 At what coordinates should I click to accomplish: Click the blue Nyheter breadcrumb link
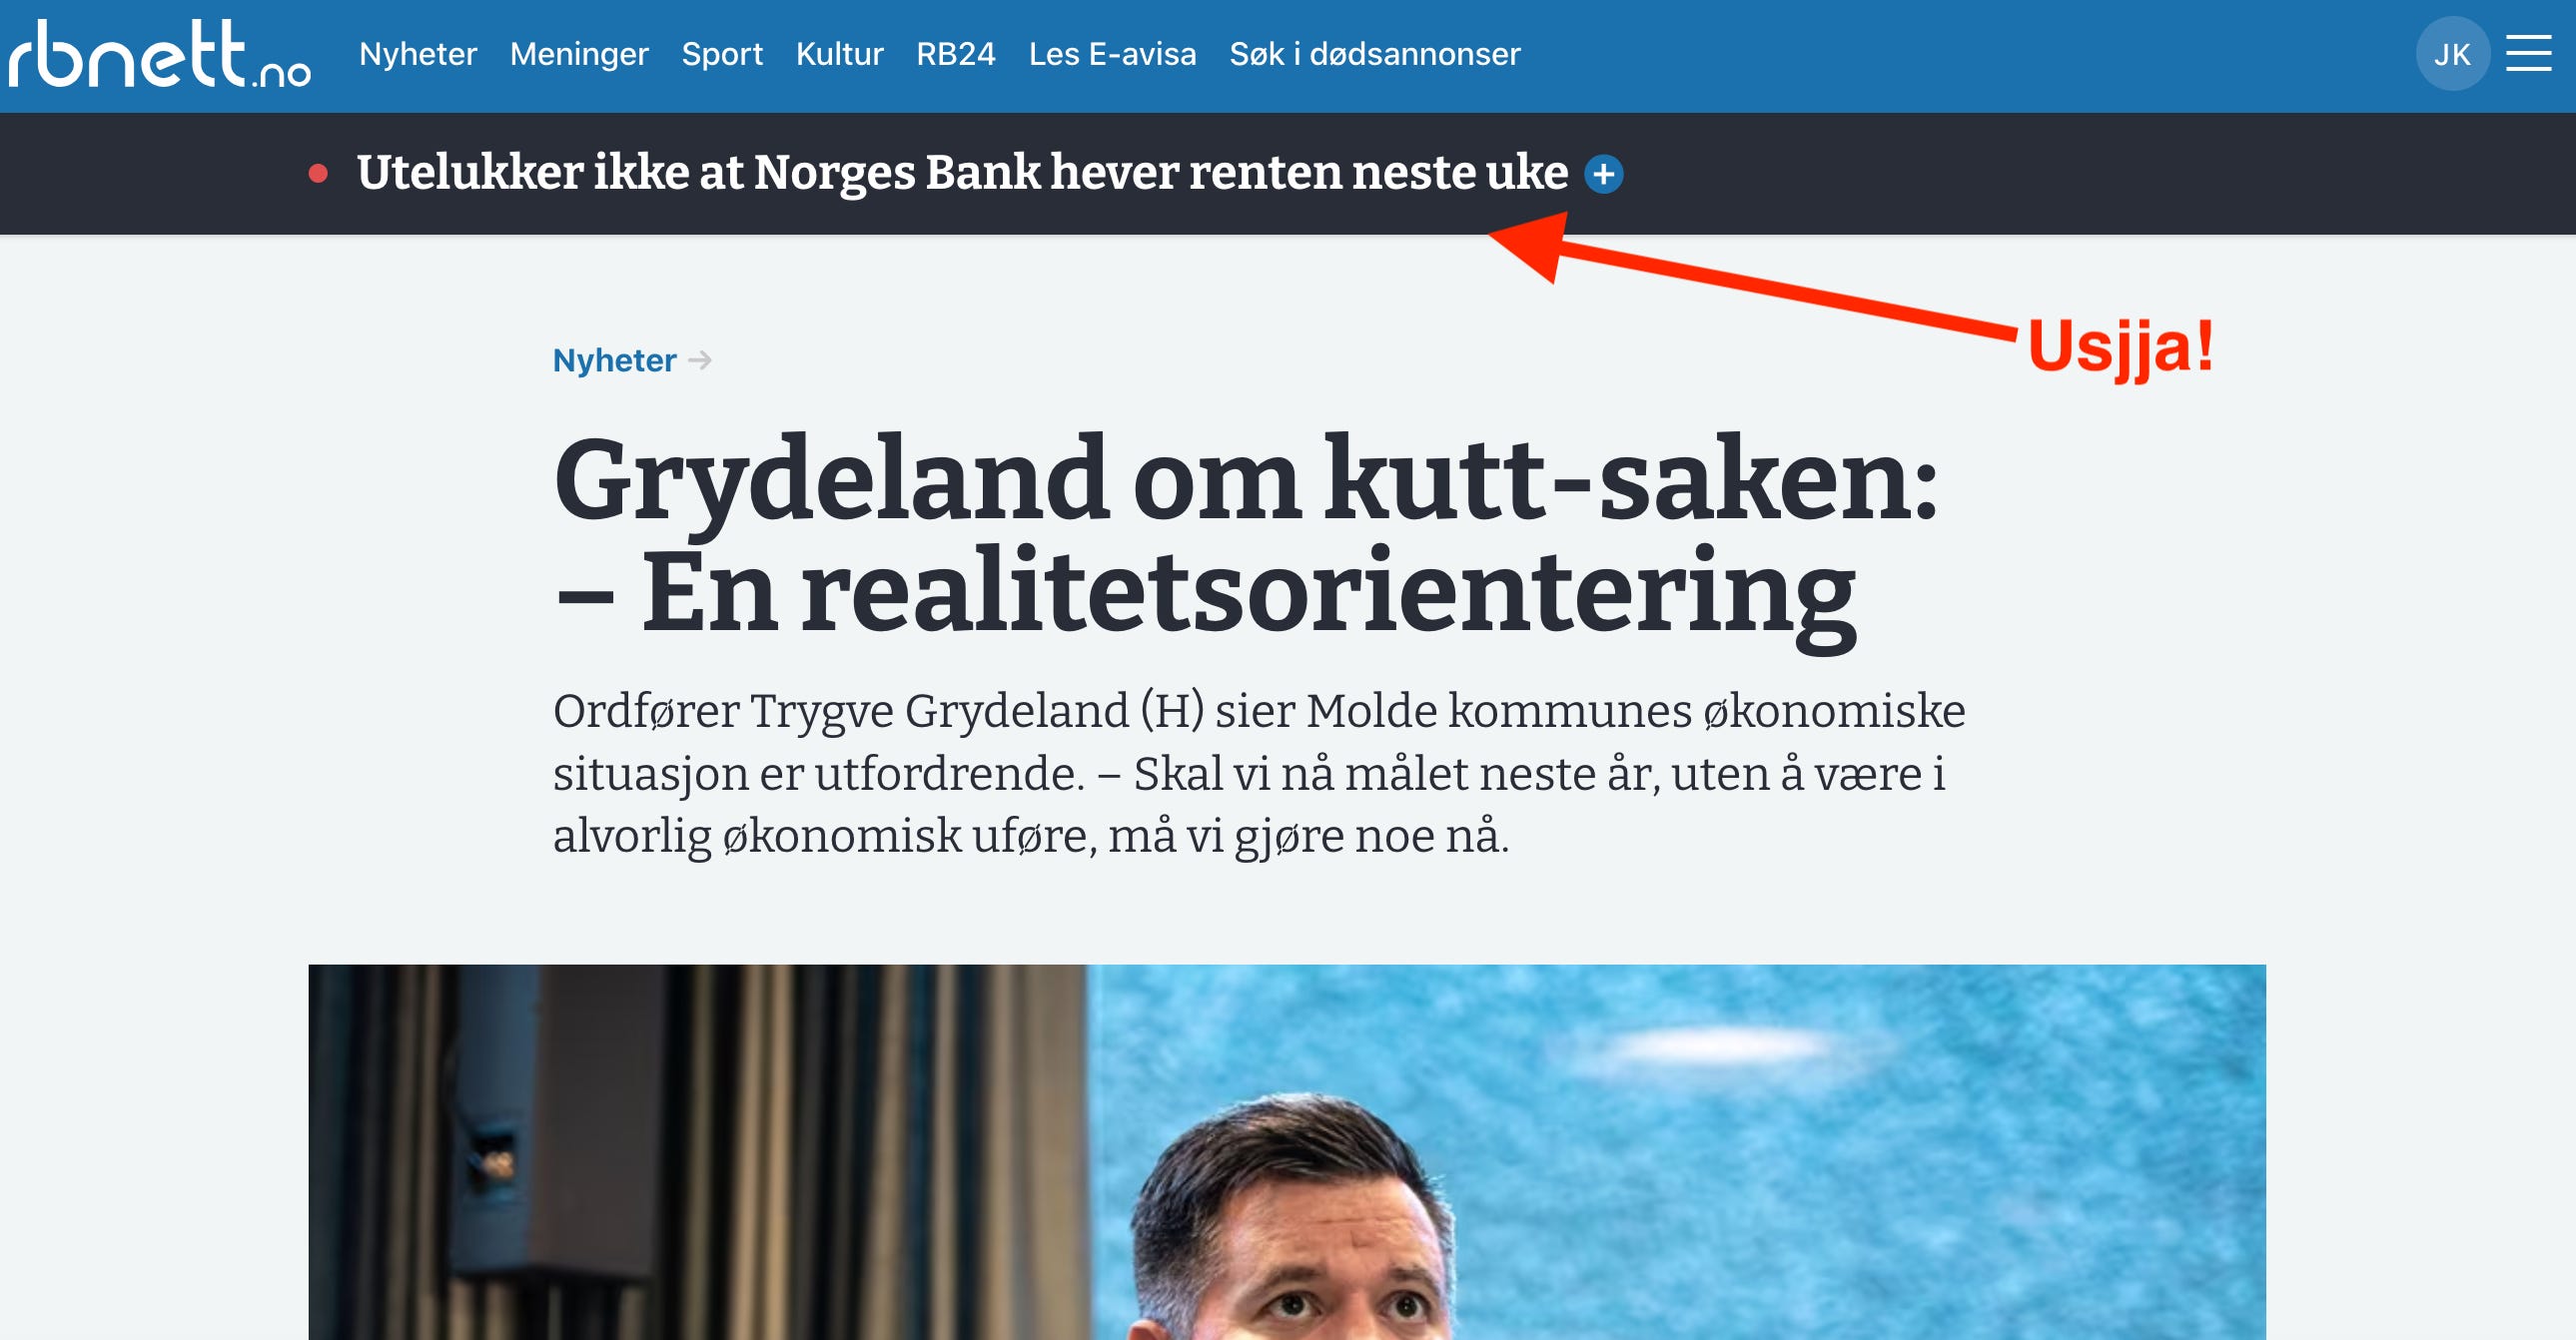click(614, 360)
